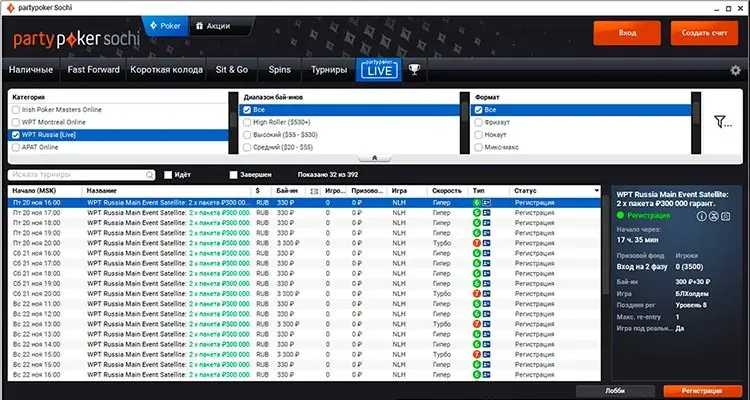Click the Искать турниры search field
Image resolution: width=750 pixels, height=400 pixels.
(81, 175)
